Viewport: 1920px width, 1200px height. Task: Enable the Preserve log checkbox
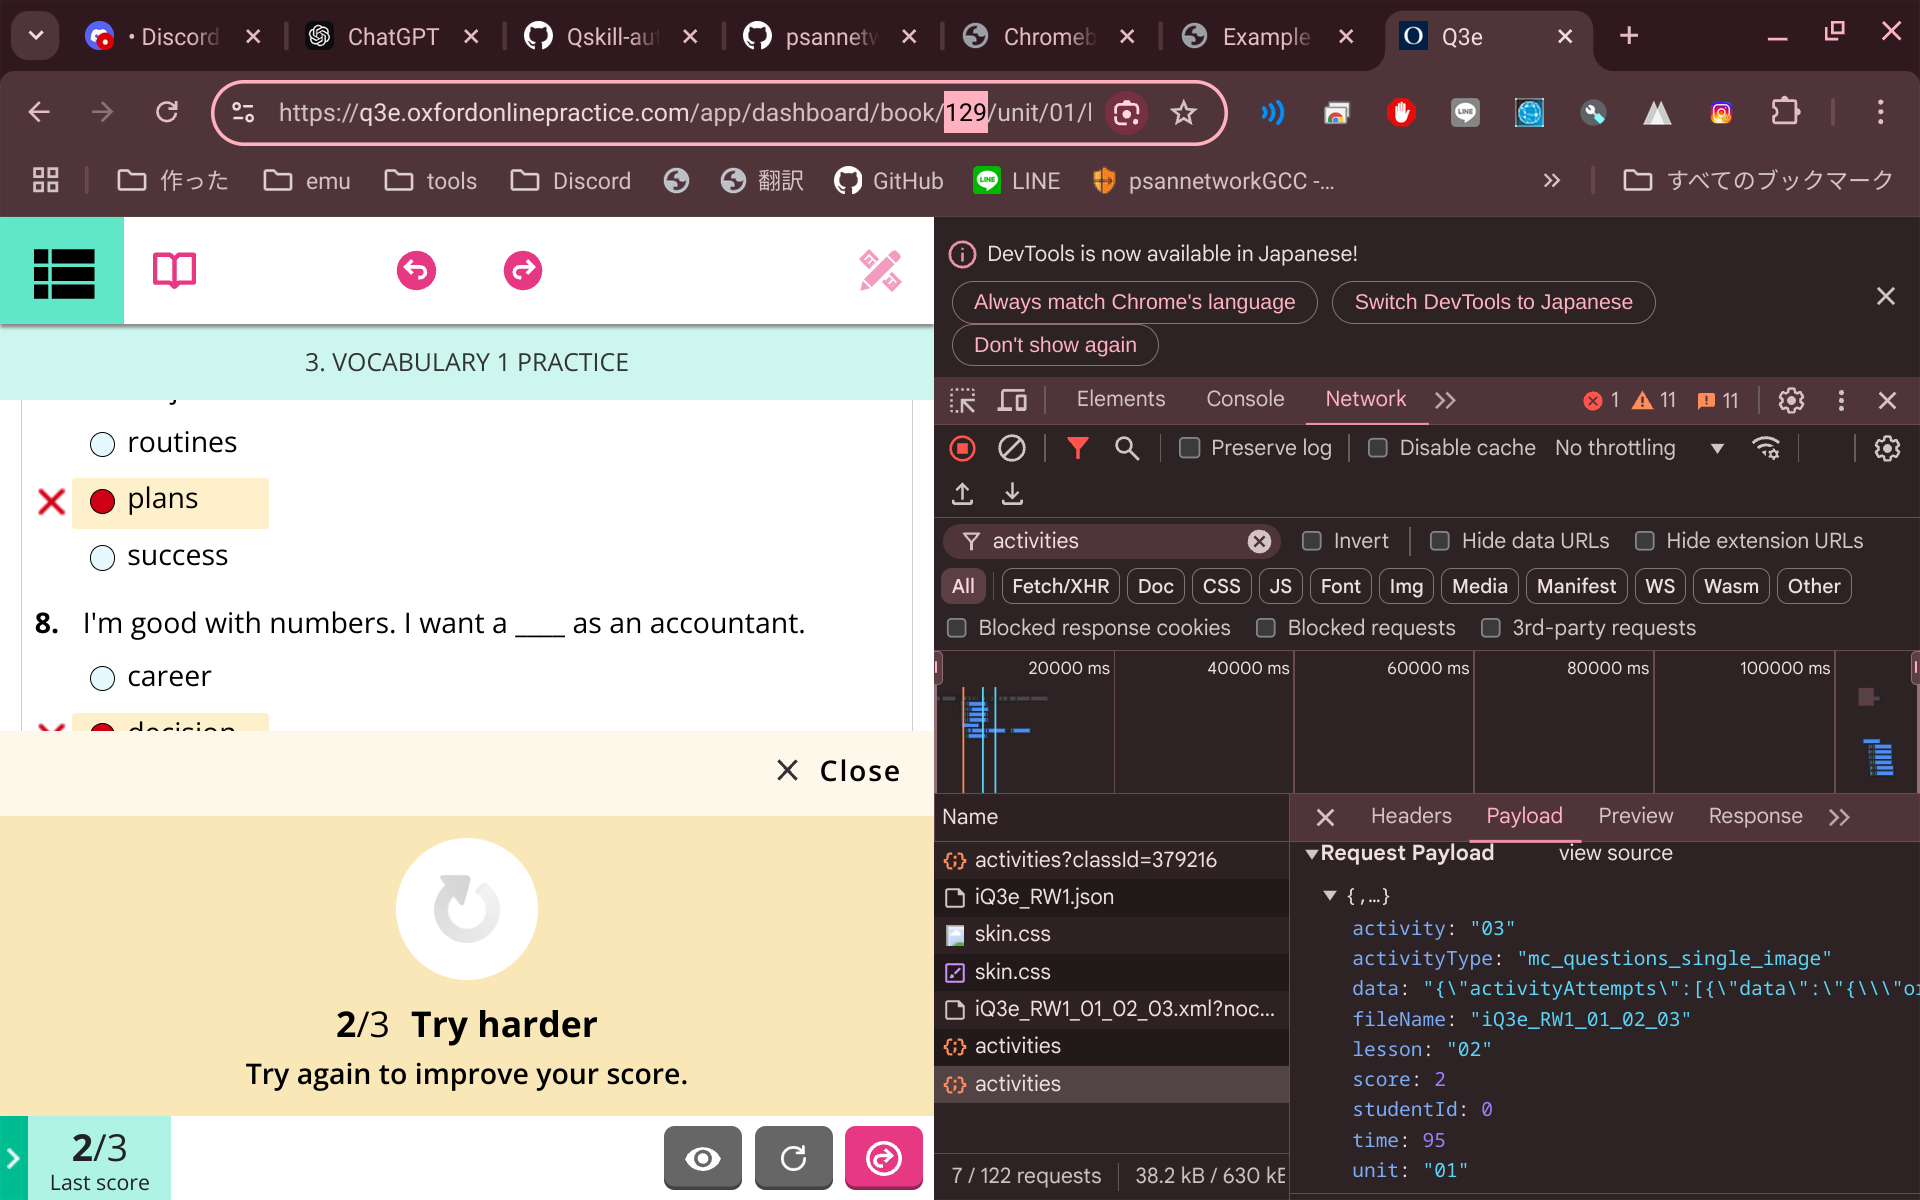[x=1190, y=448]
